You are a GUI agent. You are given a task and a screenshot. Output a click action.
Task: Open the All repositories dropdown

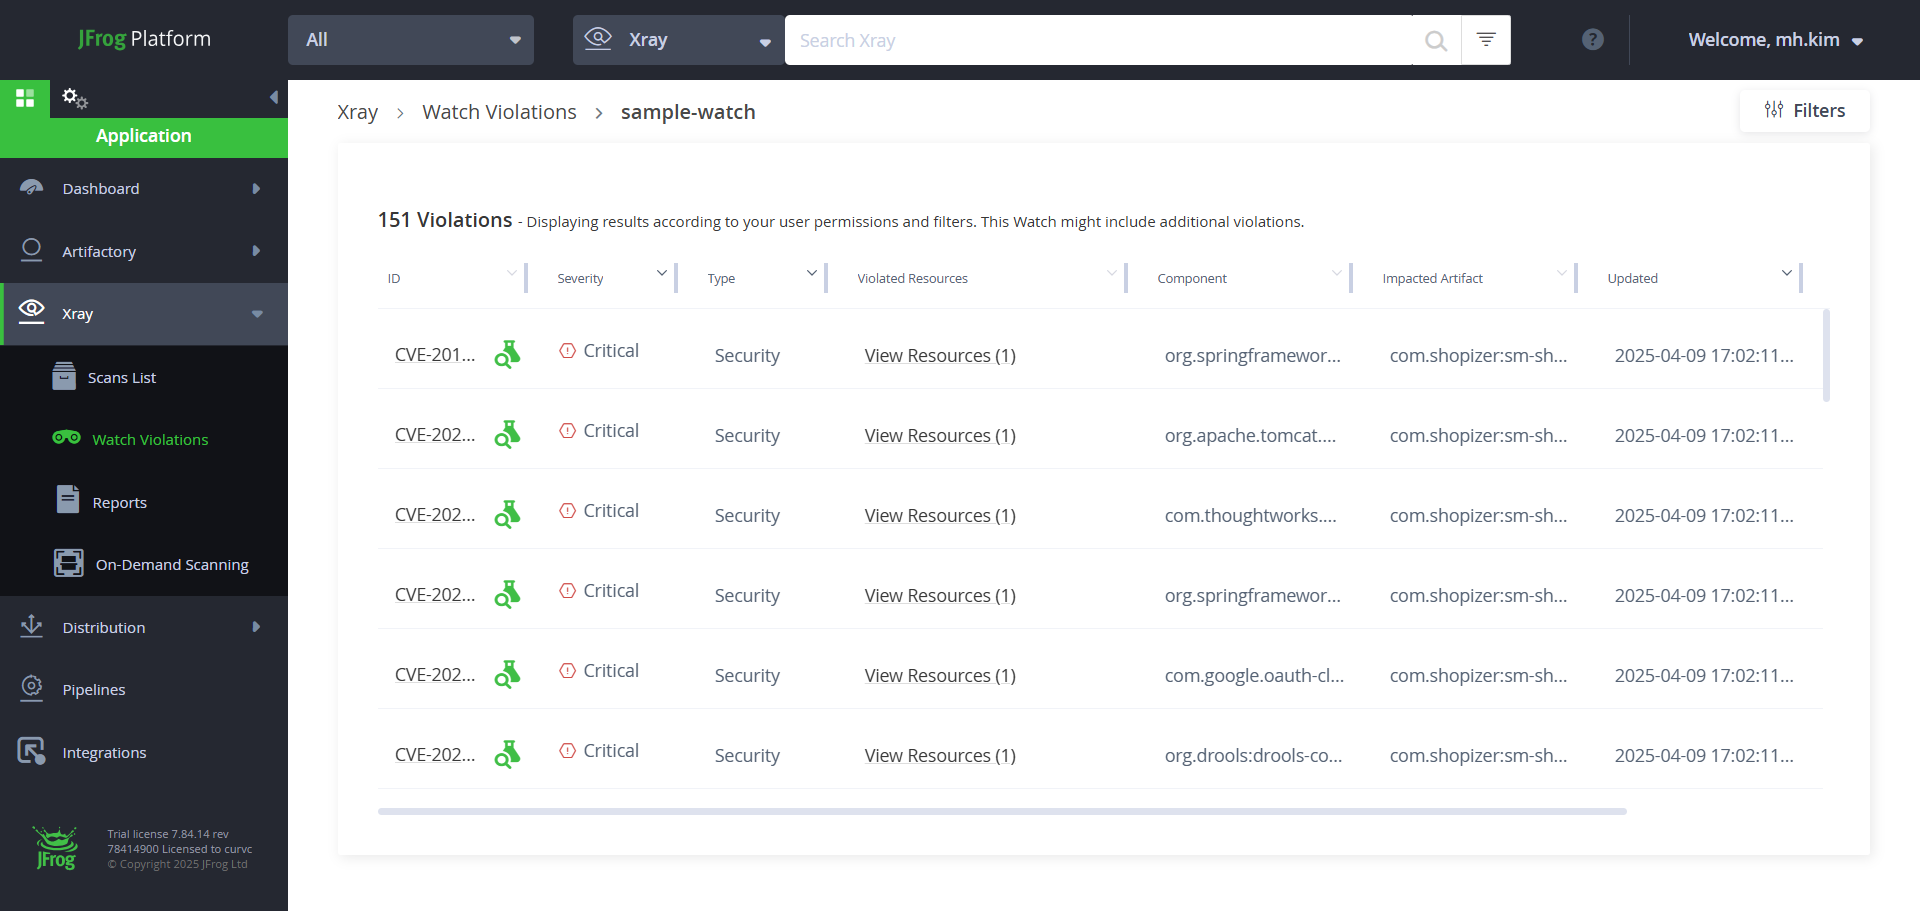pyautogui.click(x=411, y=40)
